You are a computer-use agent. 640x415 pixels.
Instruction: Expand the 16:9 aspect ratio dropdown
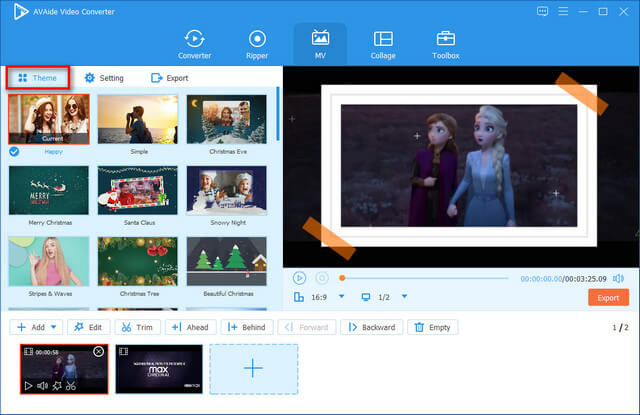[342, 297]
